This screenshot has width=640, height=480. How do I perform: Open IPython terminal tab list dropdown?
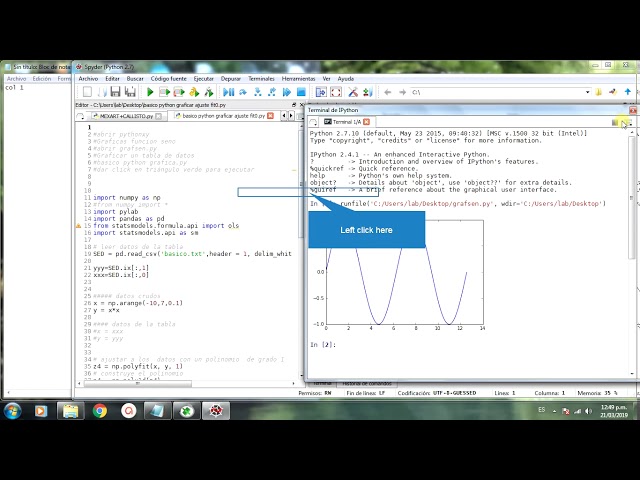pyautogui.click(x=313, y=122)
